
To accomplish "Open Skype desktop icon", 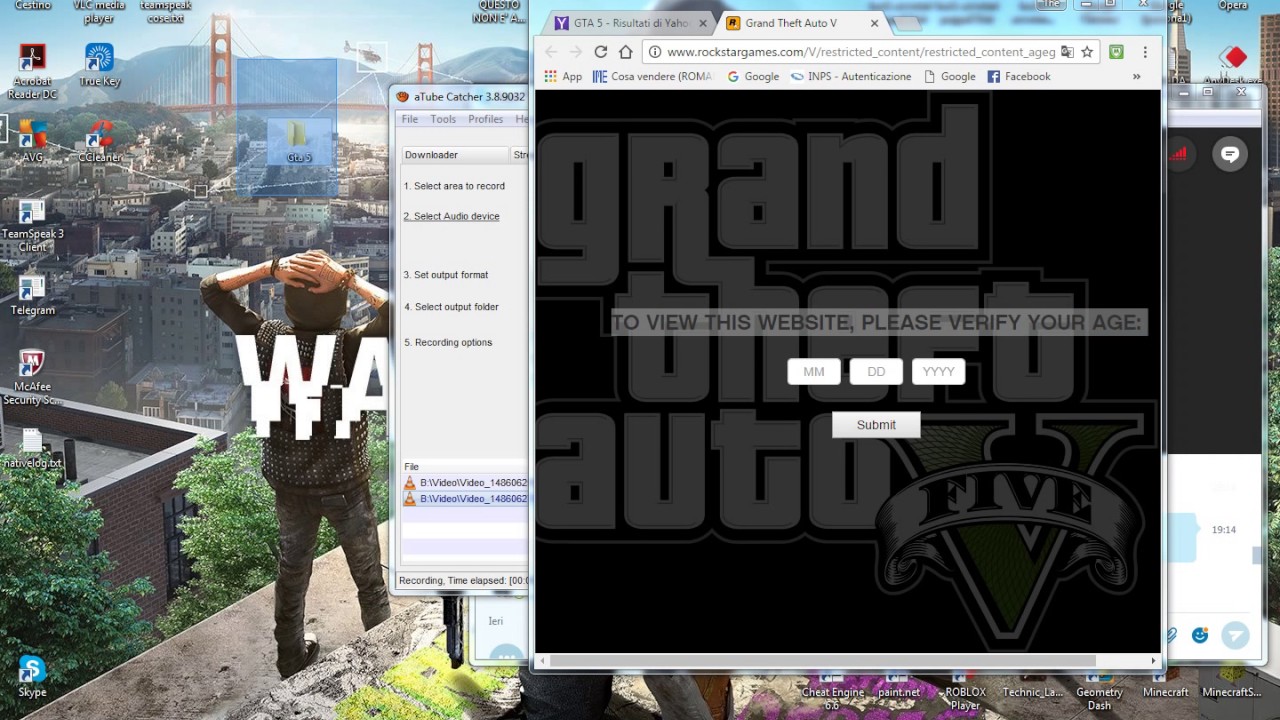I will (x=32, y=677).
